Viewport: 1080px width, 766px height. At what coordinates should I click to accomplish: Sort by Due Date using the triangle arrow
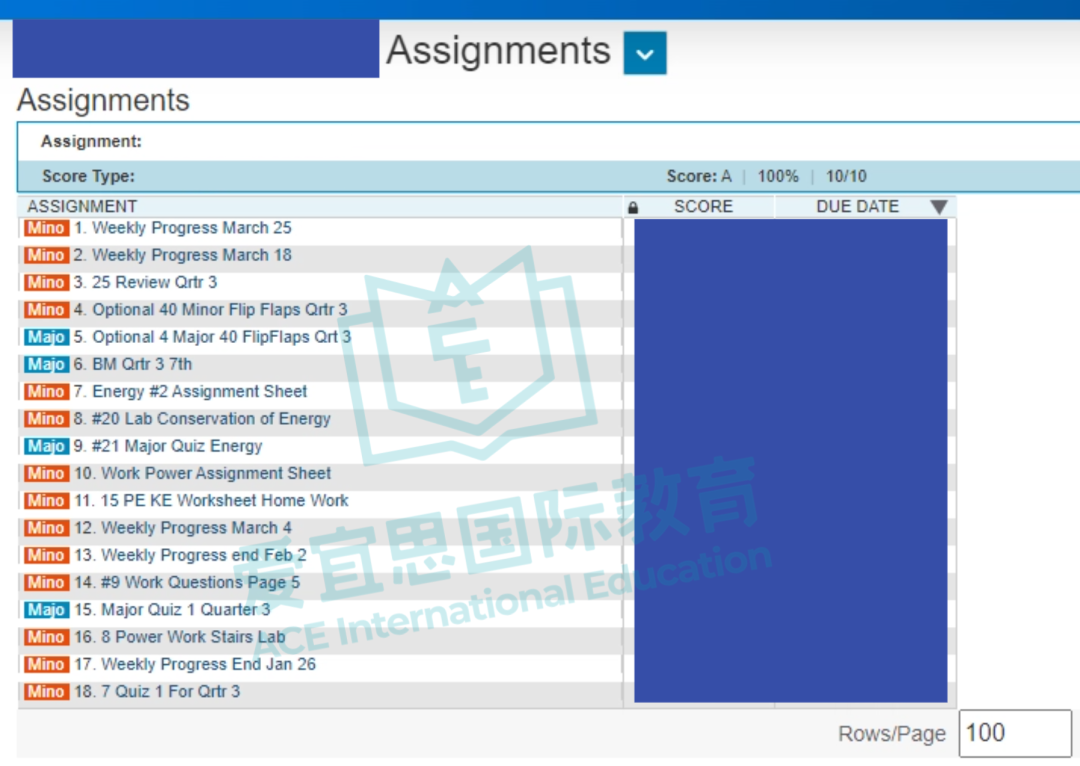click(938, 207)
